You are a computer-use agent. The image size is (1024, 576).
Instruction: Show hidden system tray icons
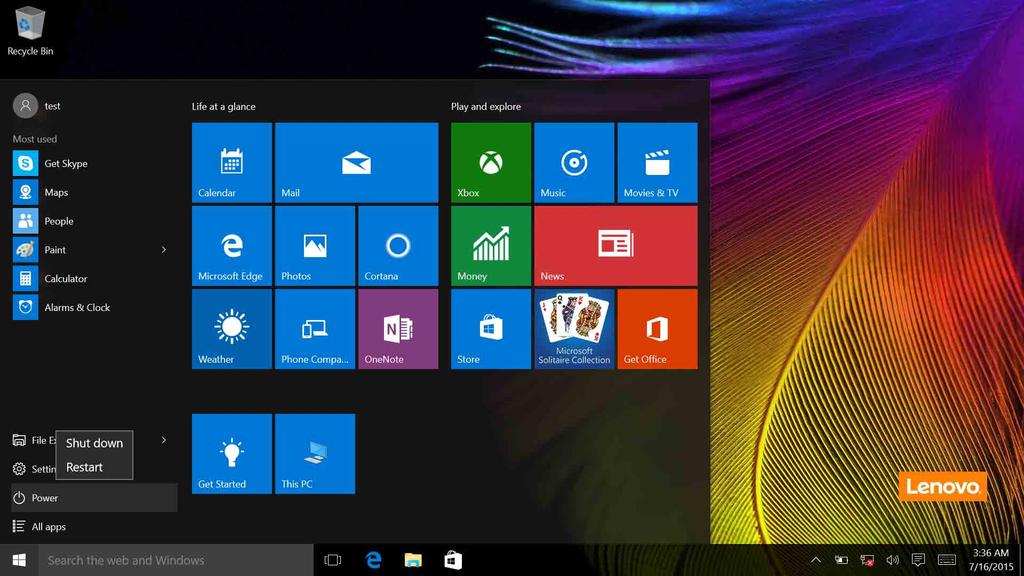coord(816,560)
